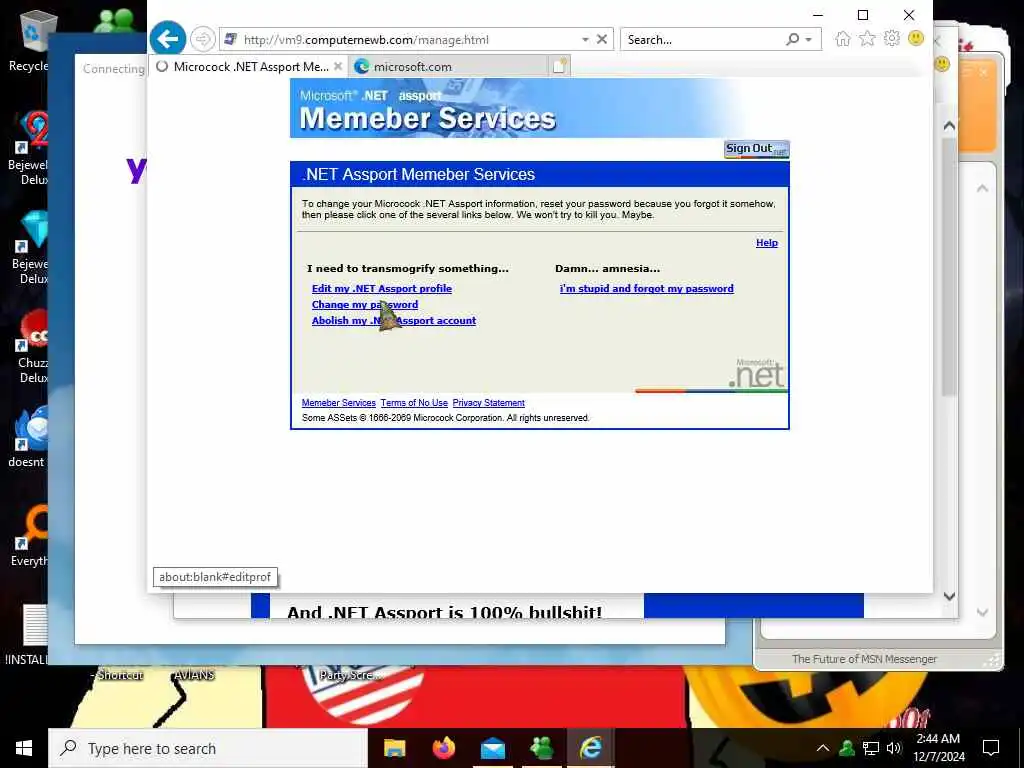
Task: Open Abolish my .NET Assport account link
Action: 394,321
